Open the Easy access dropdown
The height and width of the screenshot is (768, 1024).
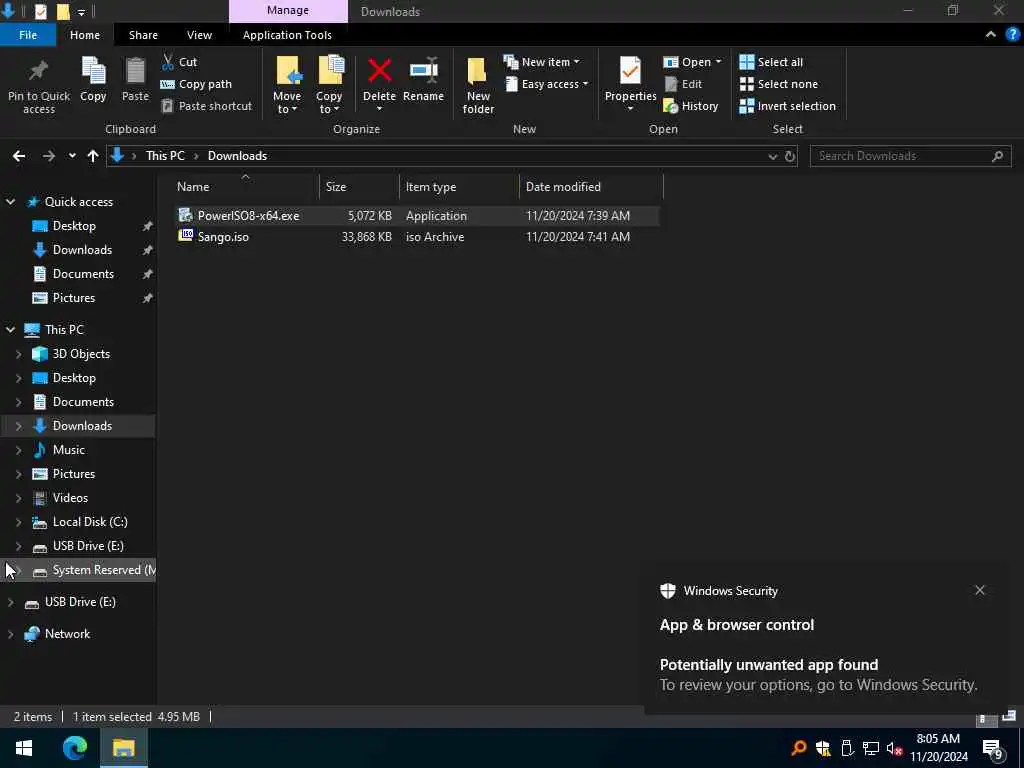coord(547,84)
